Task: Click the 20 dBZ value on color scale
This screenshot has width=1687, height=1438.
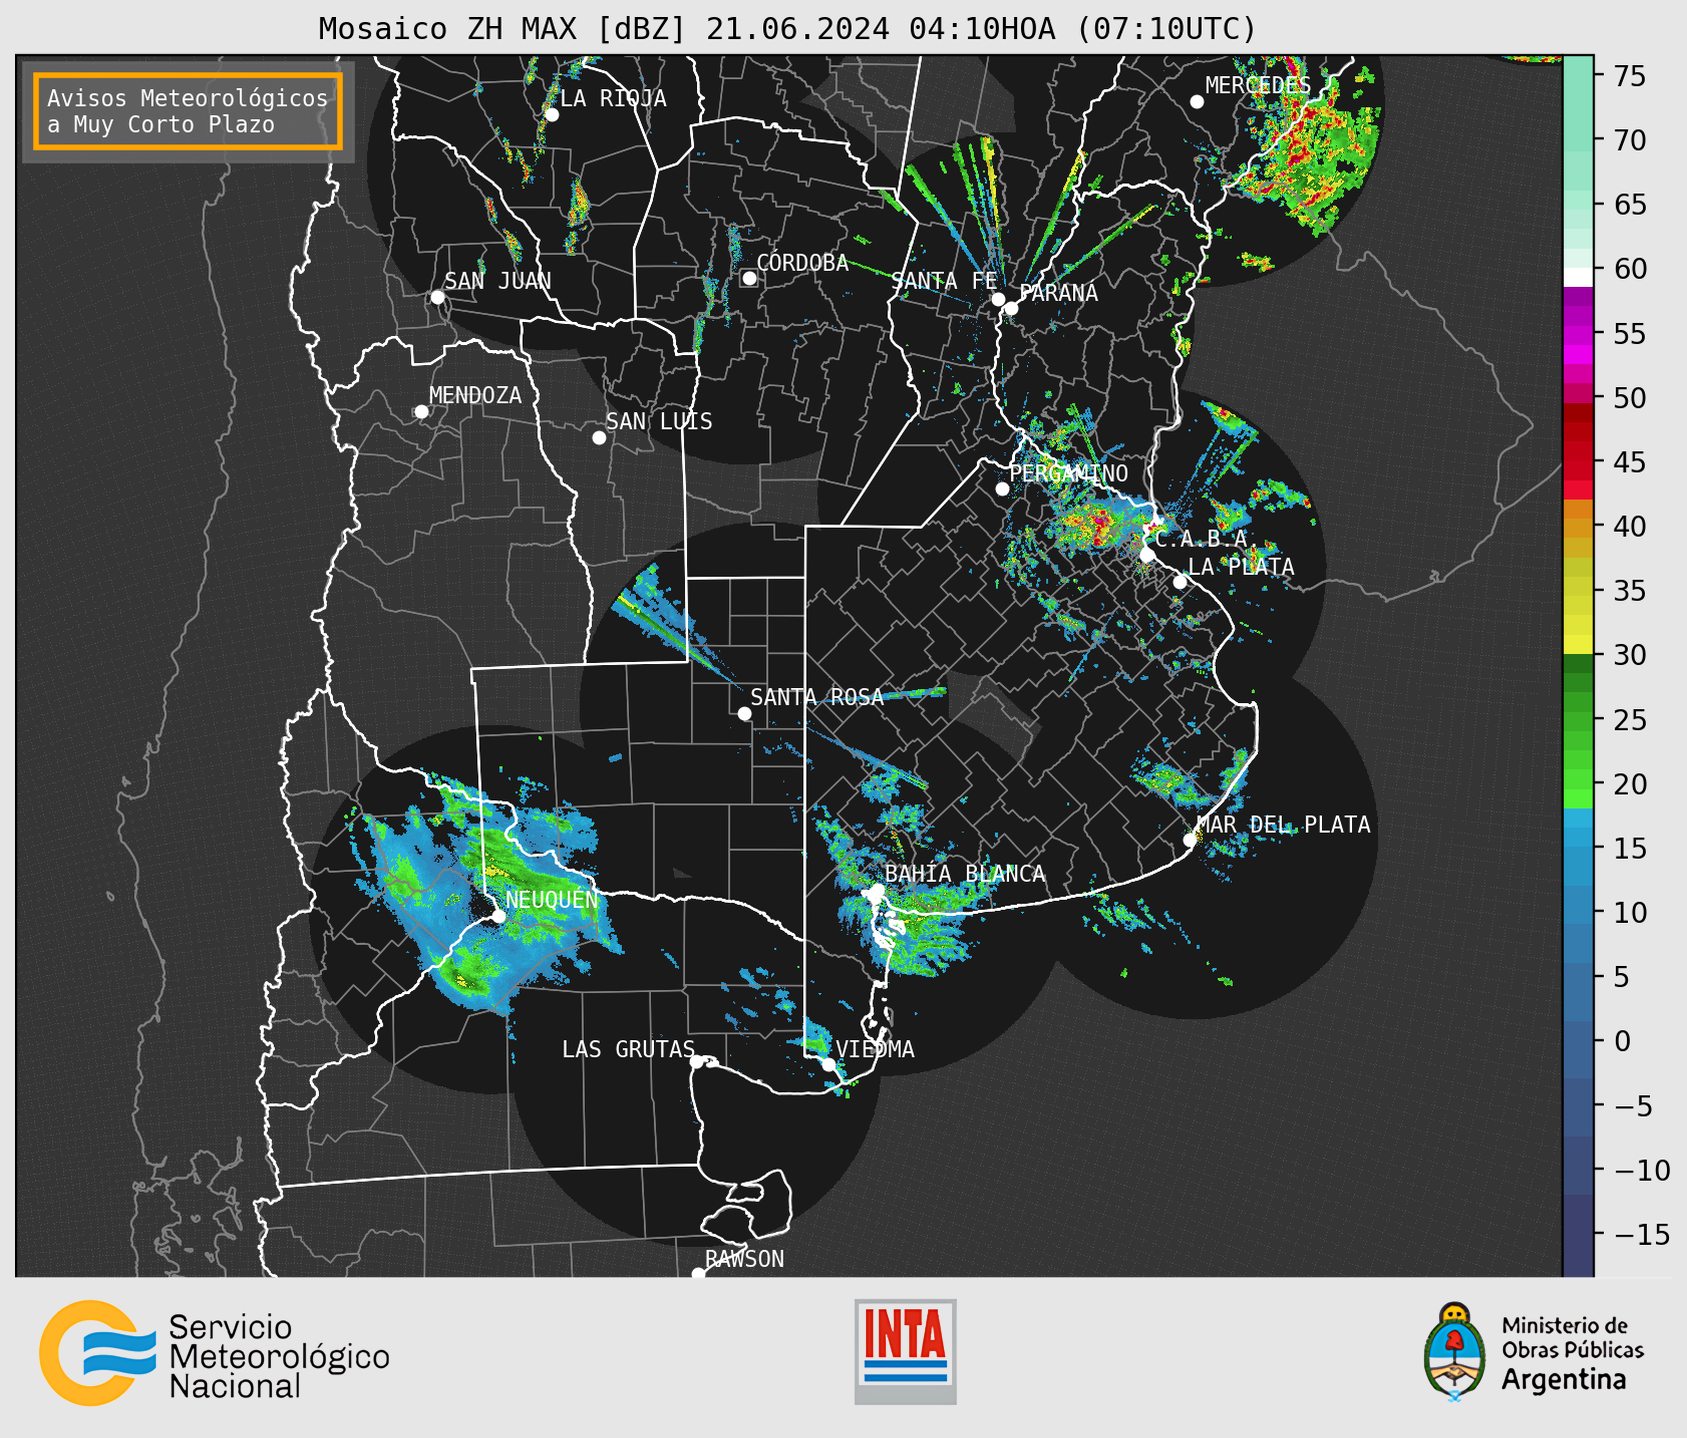Action: (x=1629, y=784)
